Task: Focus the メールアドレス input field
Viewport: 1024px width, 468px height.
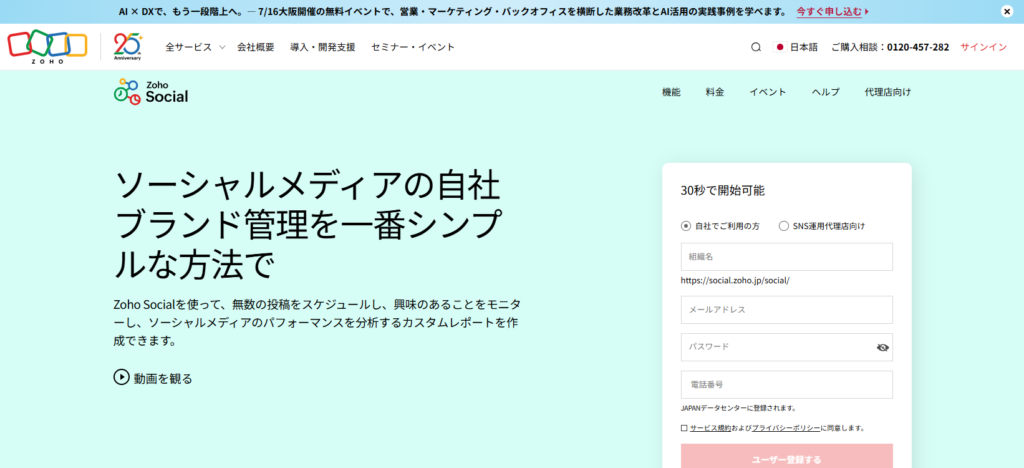Action: click(786, 309)
